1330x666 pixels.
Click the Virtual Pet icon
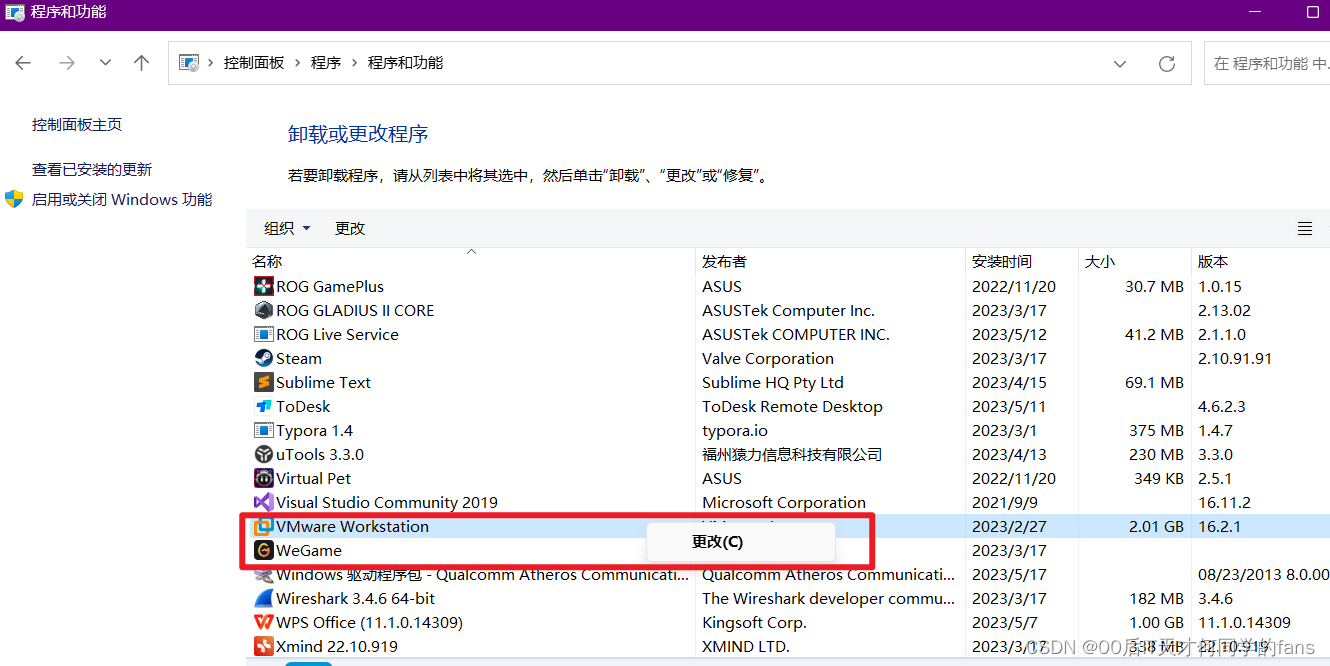[263, 478]
